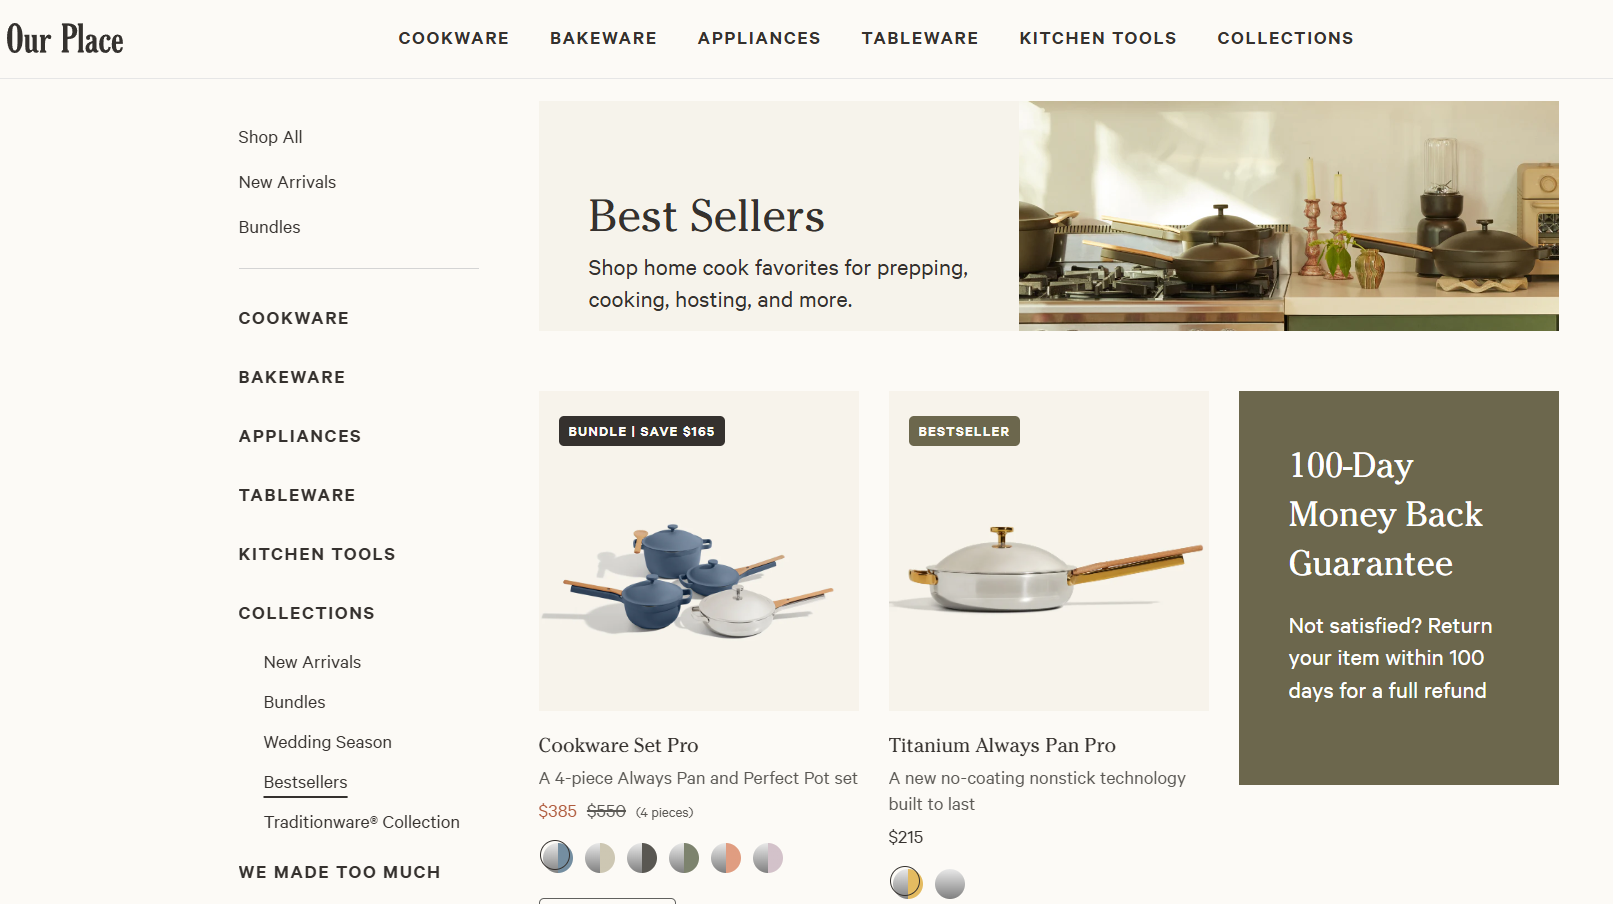Screen dimensions: 1613x904
Task: Choose the cream/beige swatch for Cookware Set Pro
Action: click(600, 858)
